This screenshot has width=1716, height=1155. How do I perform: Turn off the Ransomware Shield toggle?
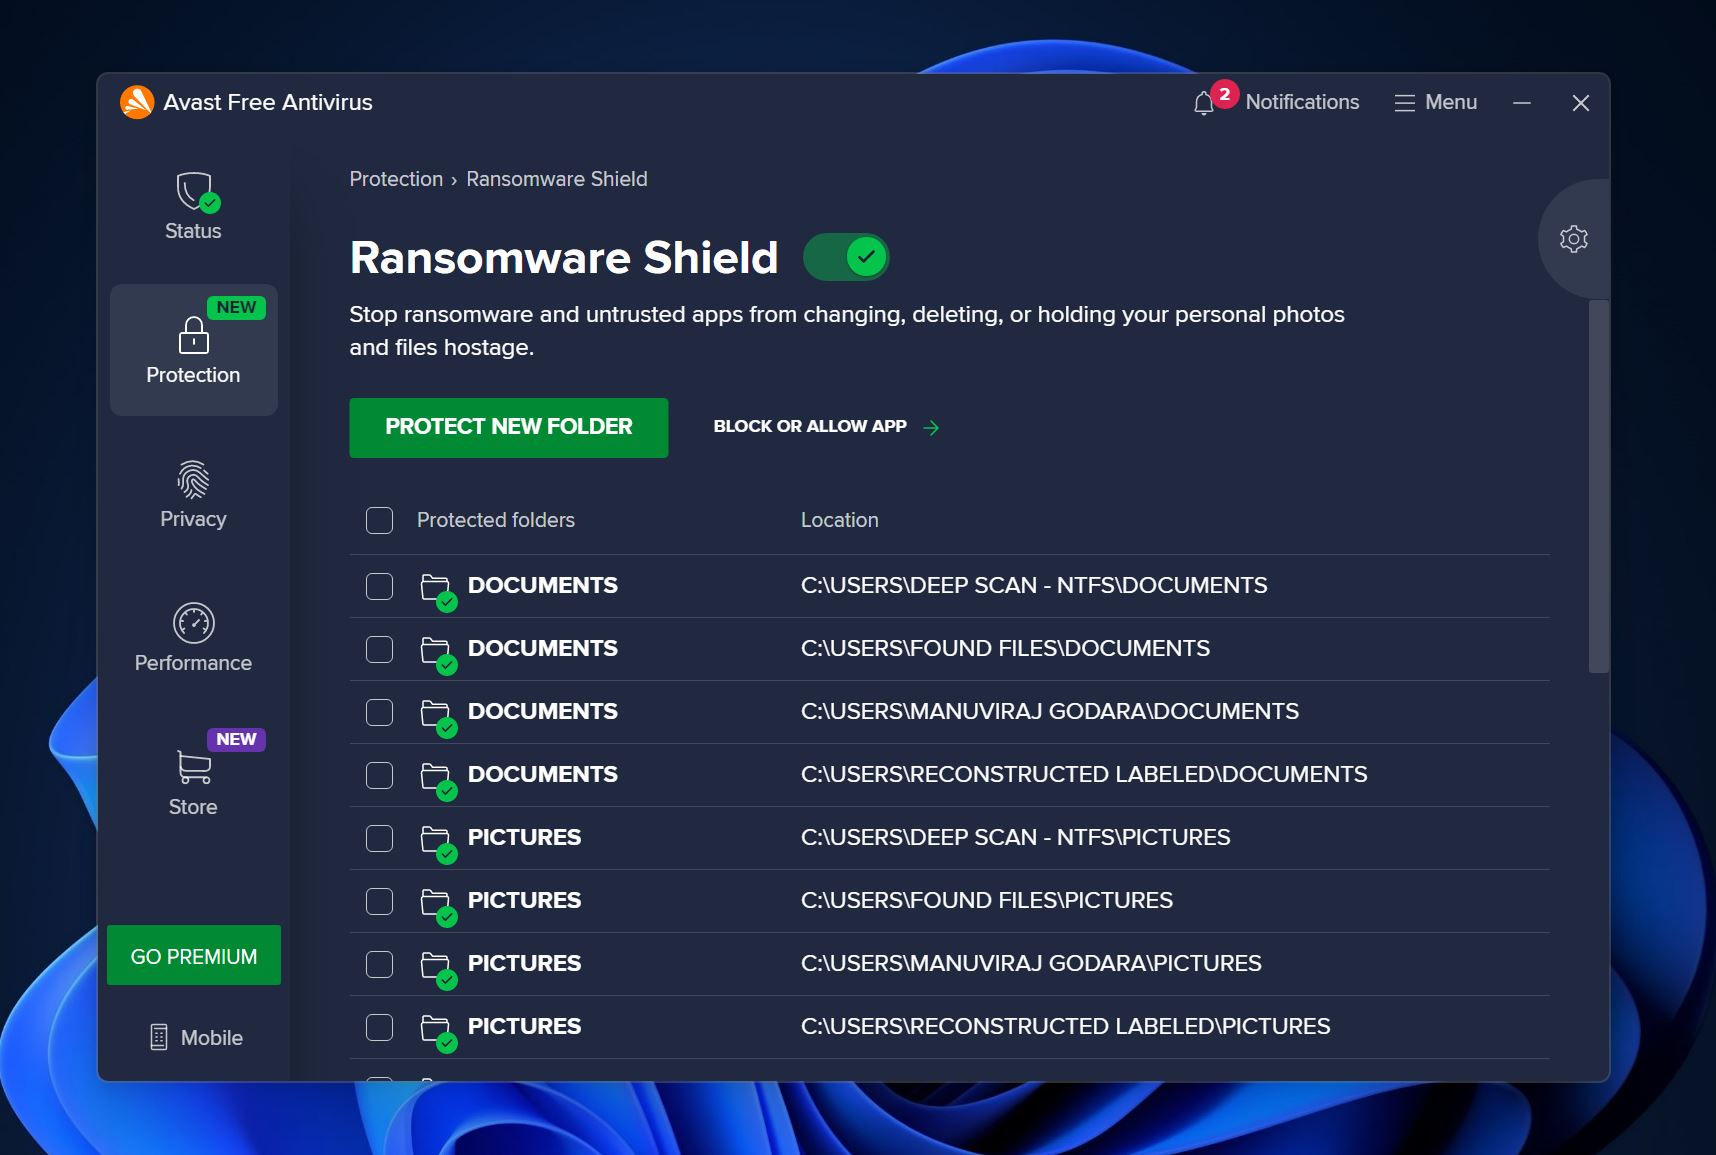(846, 257)
